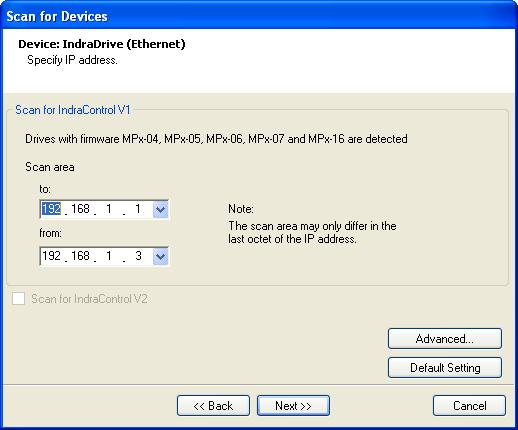Enable the Scan for IndraControl V2 checkbox
The height and width of the screenshot is (430, 518).
pos(18,299)
